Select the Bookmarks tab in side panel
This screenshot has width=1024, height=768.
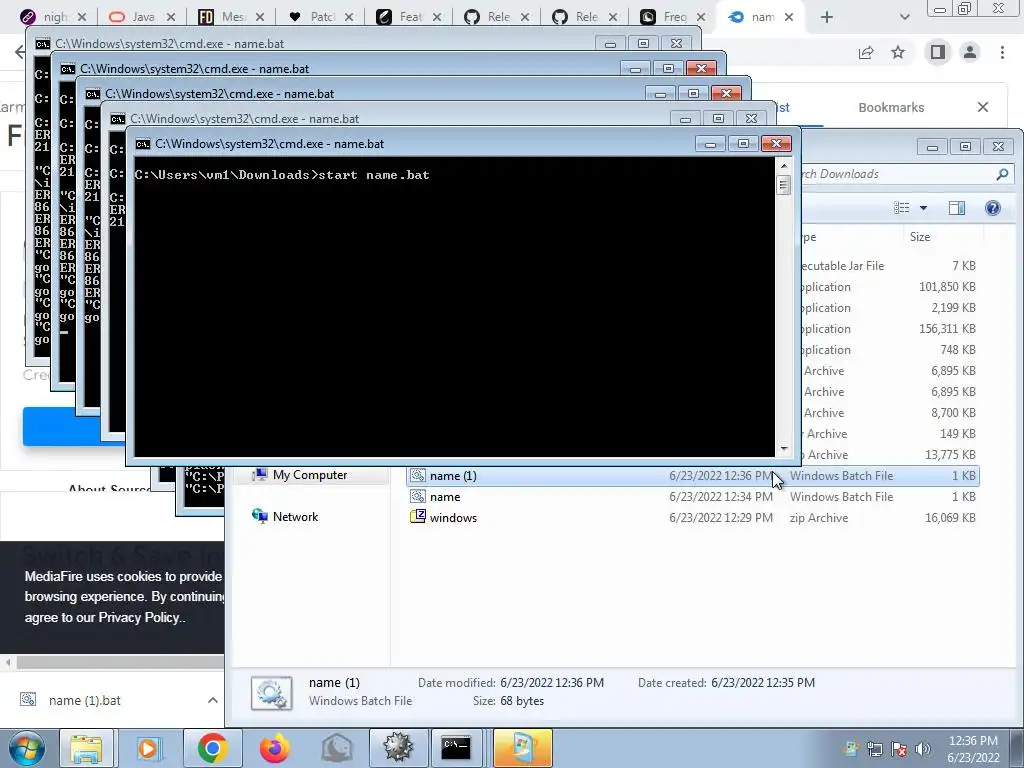(891, 107)
